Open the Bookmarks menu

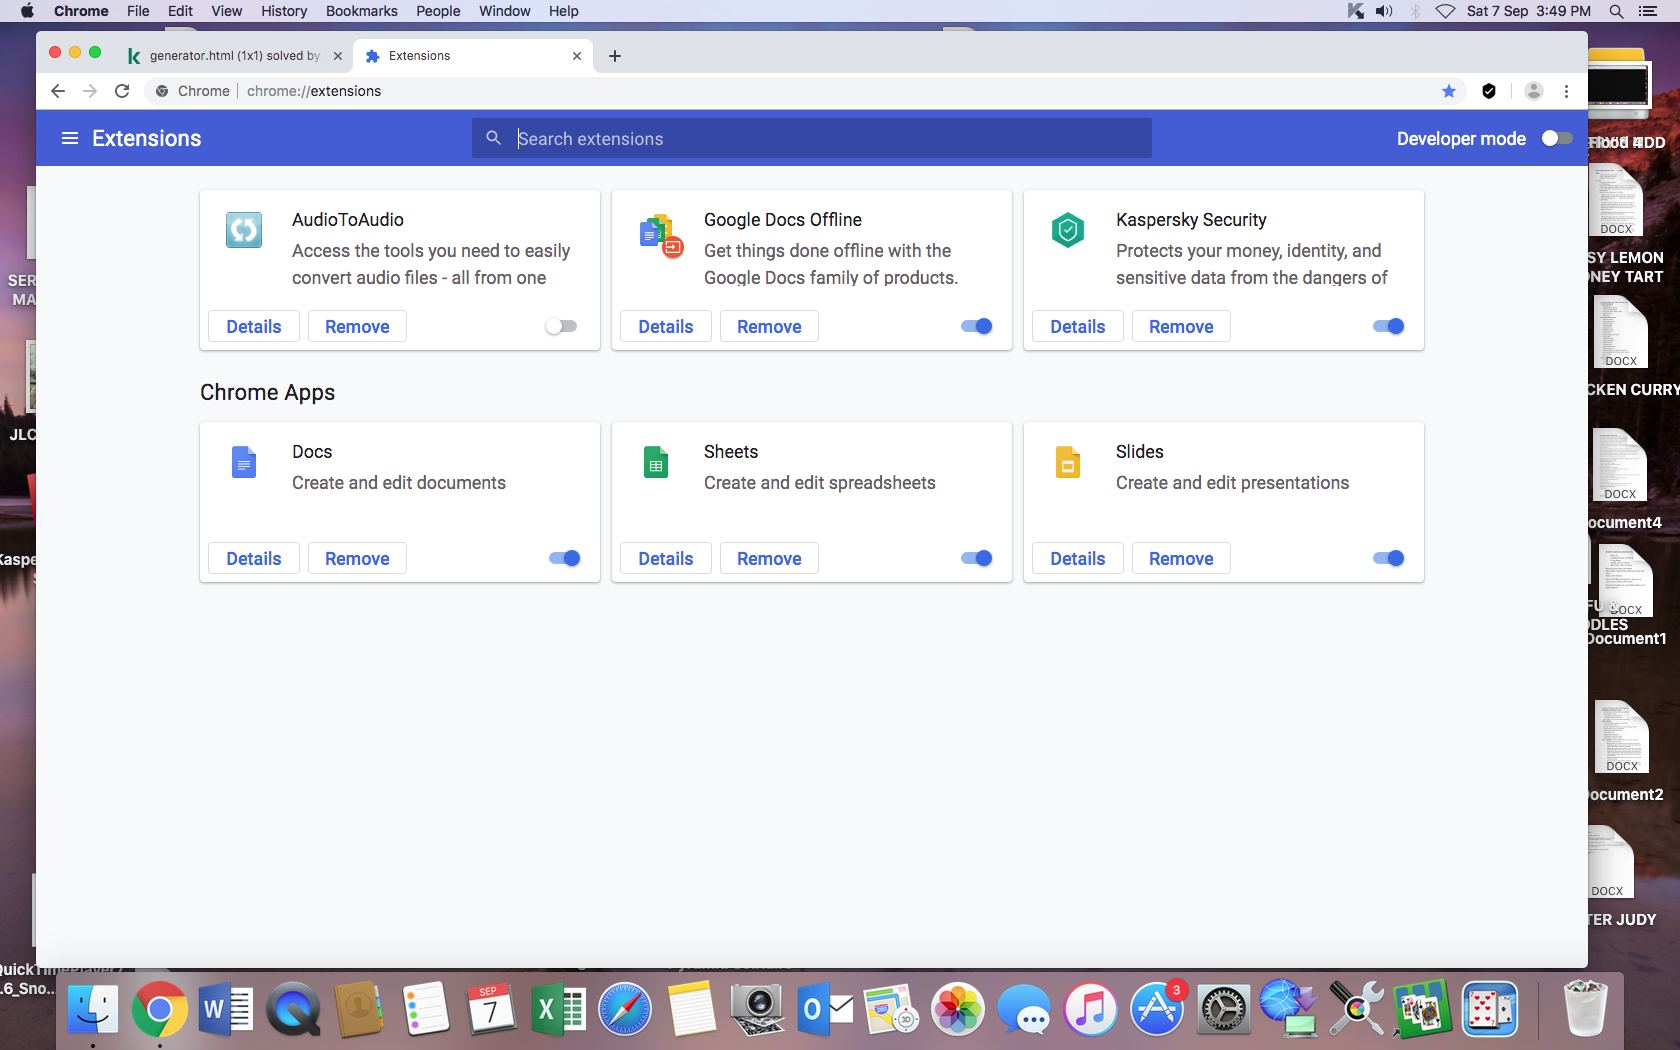(361, 11)
